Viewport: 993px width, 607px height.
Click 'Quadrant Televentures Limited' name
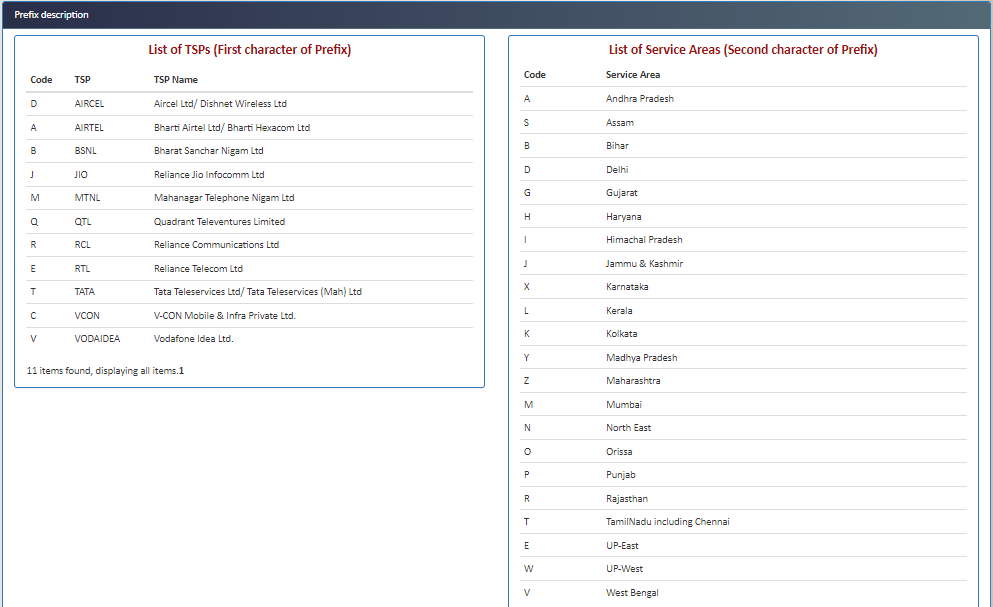point(219,222)
